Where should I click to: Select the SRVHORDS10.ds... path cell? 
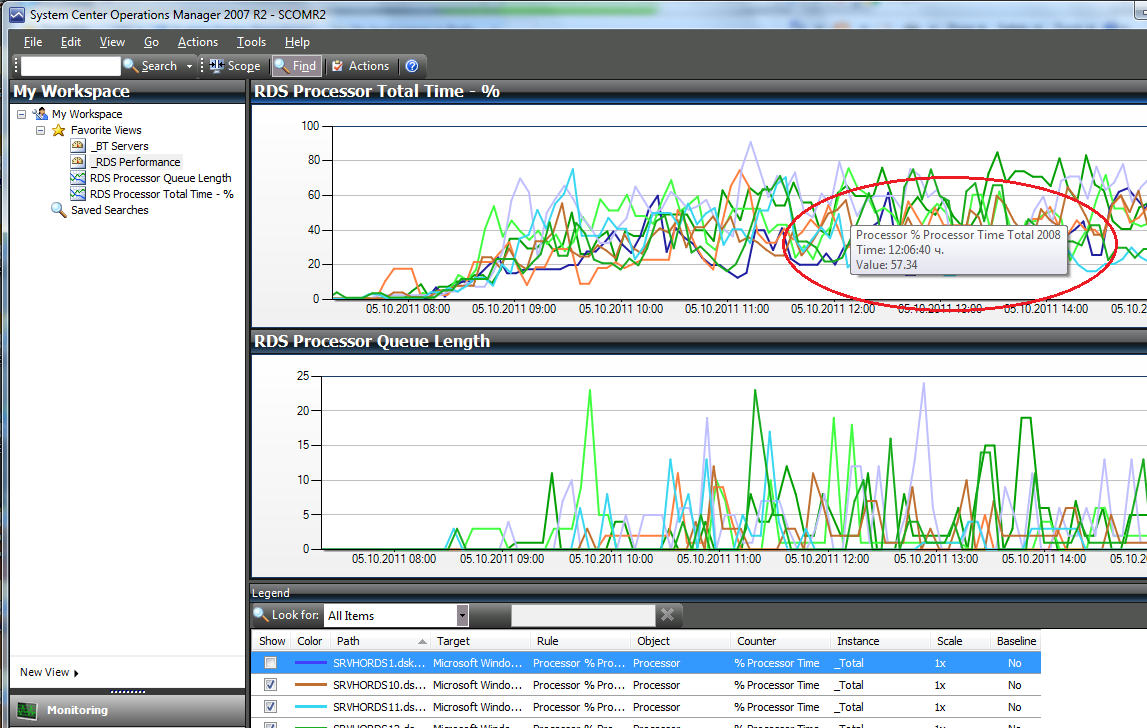pos(379,685)
